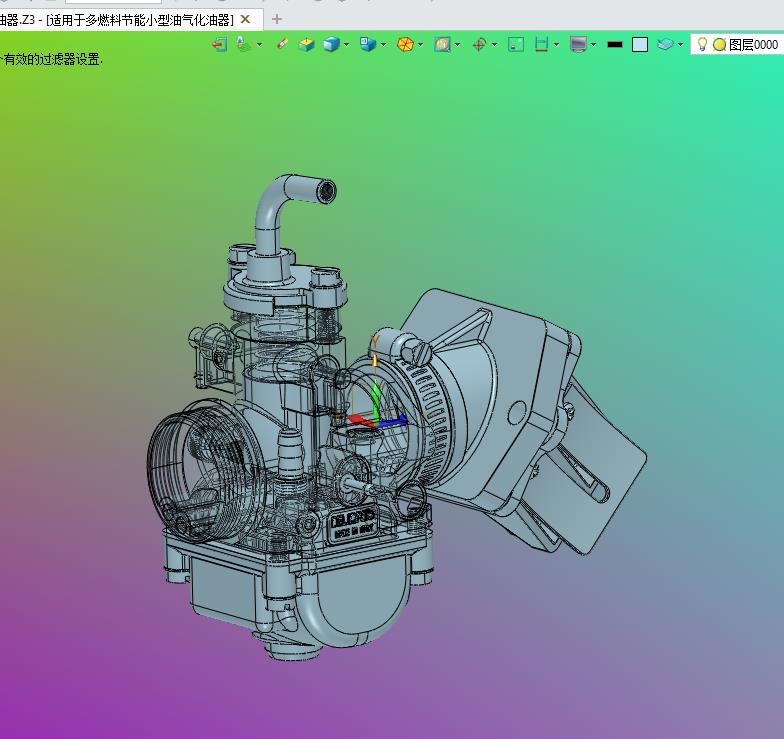The height and width of the screenshot is (739, 784).
Task: Expand the dropdown arrow beside blue shaded cube
Action: [x=346, y=44]
